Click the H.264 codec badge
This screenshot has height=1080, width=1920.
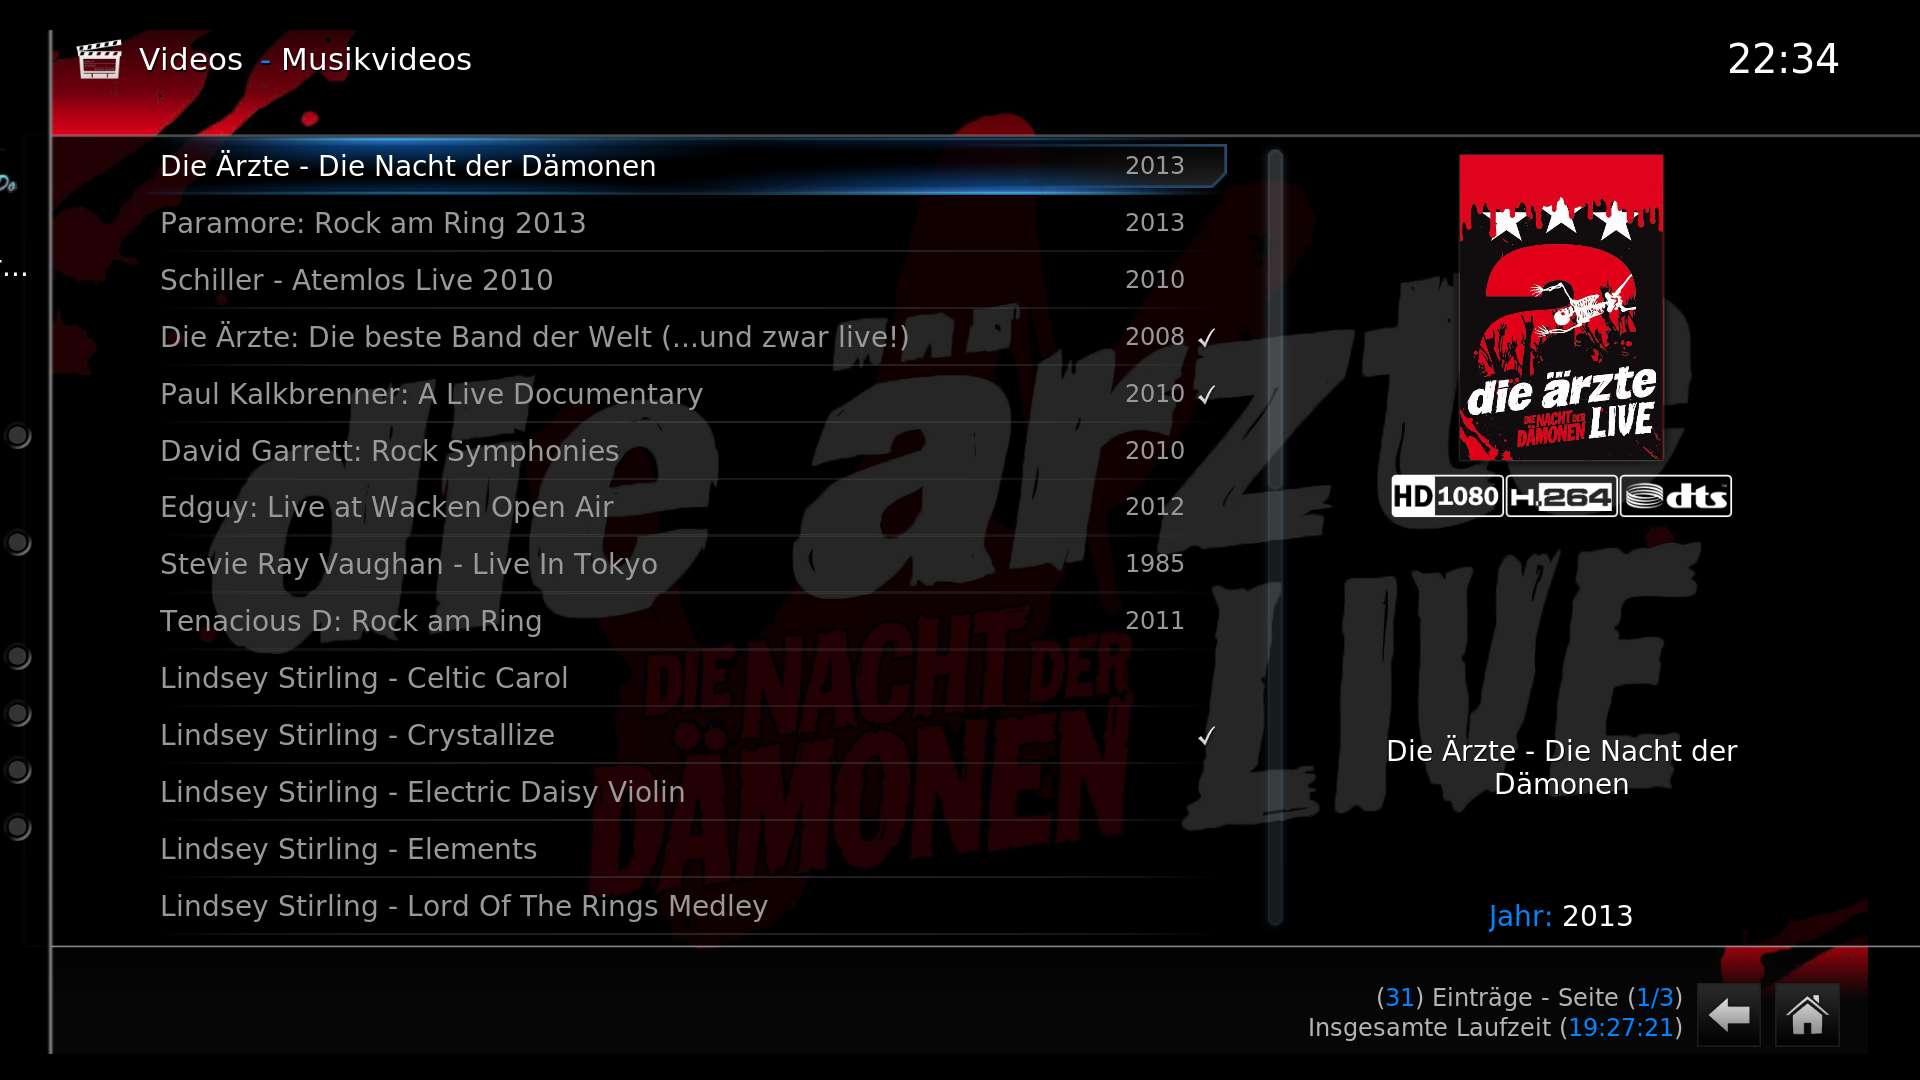coord(1561,496)
